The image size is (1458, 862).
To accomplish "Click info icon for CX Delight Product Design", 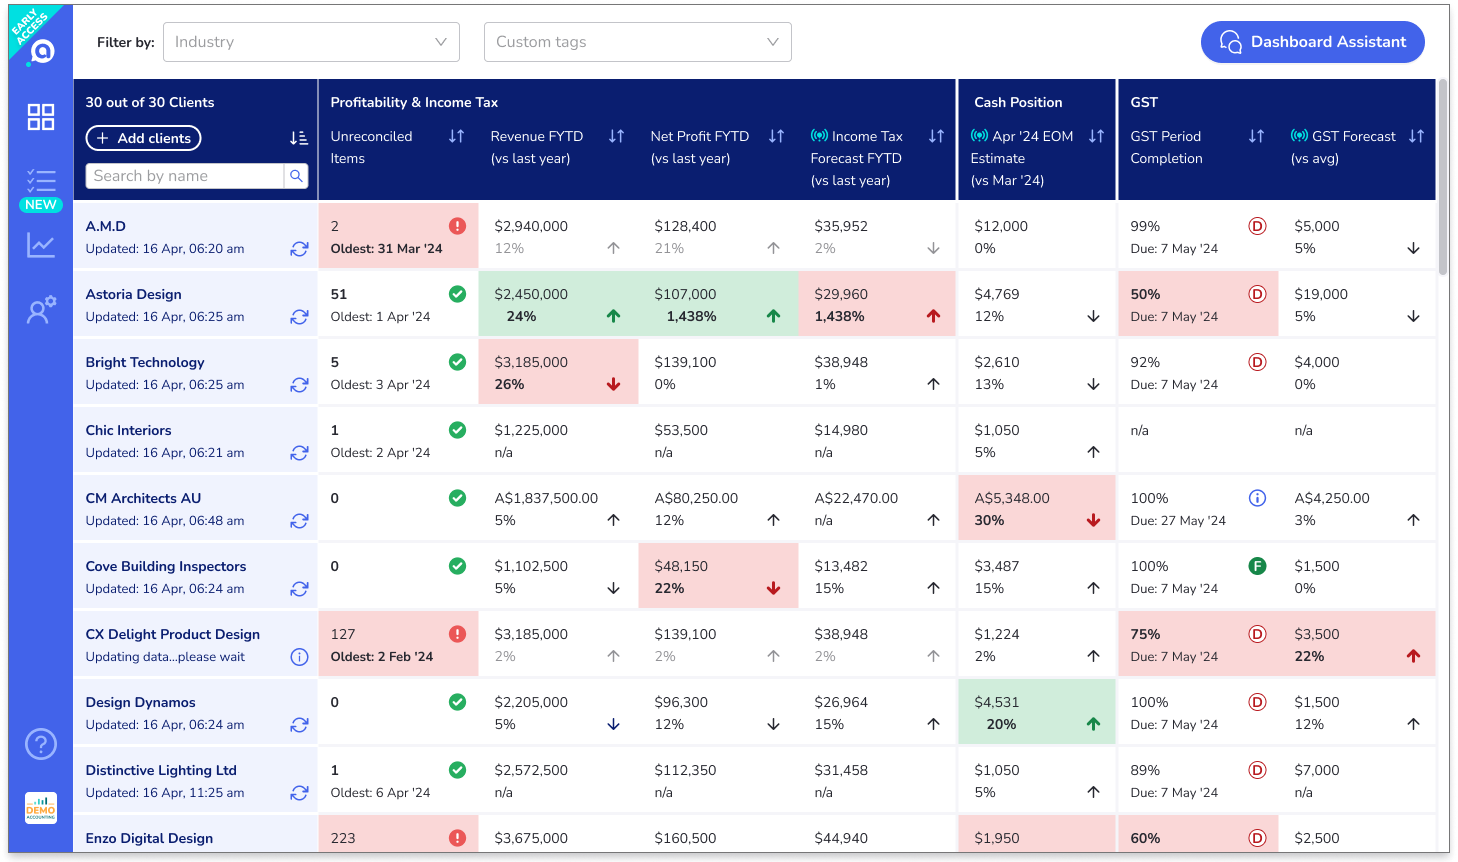I will (299, 657).
